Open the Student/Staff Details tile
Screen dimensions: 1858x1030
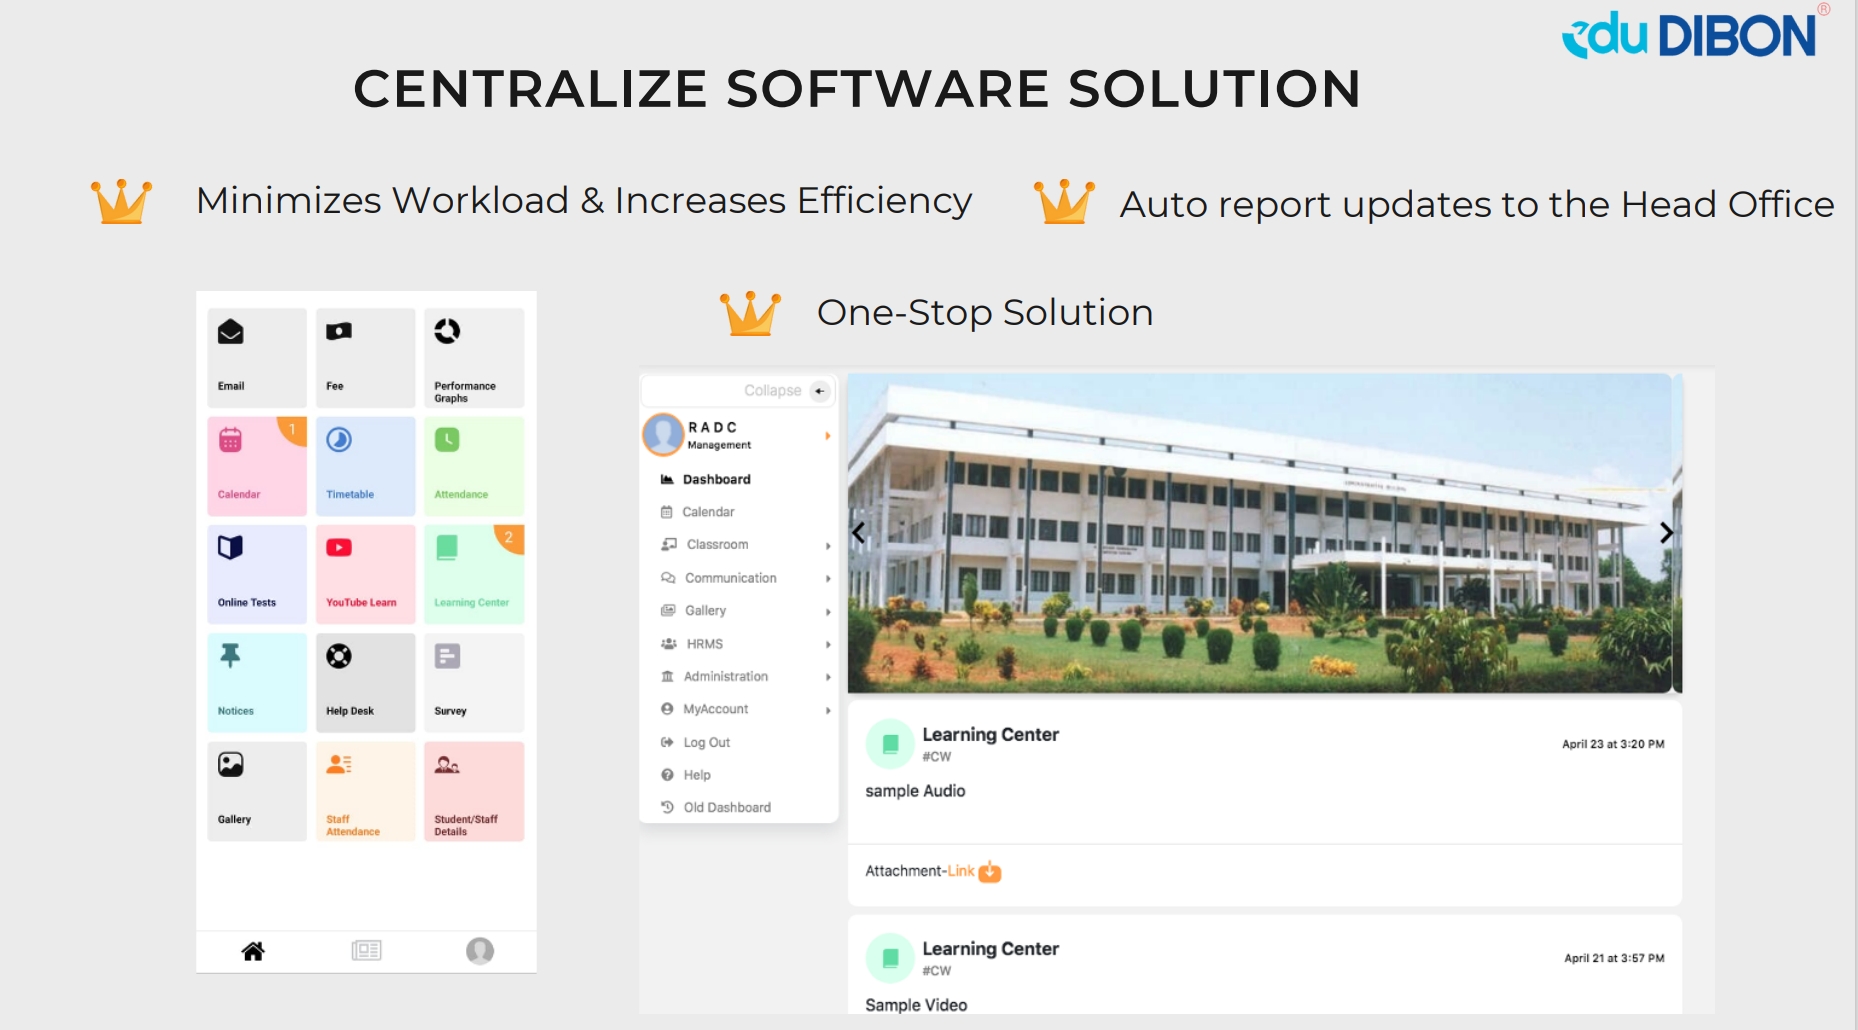474,791
